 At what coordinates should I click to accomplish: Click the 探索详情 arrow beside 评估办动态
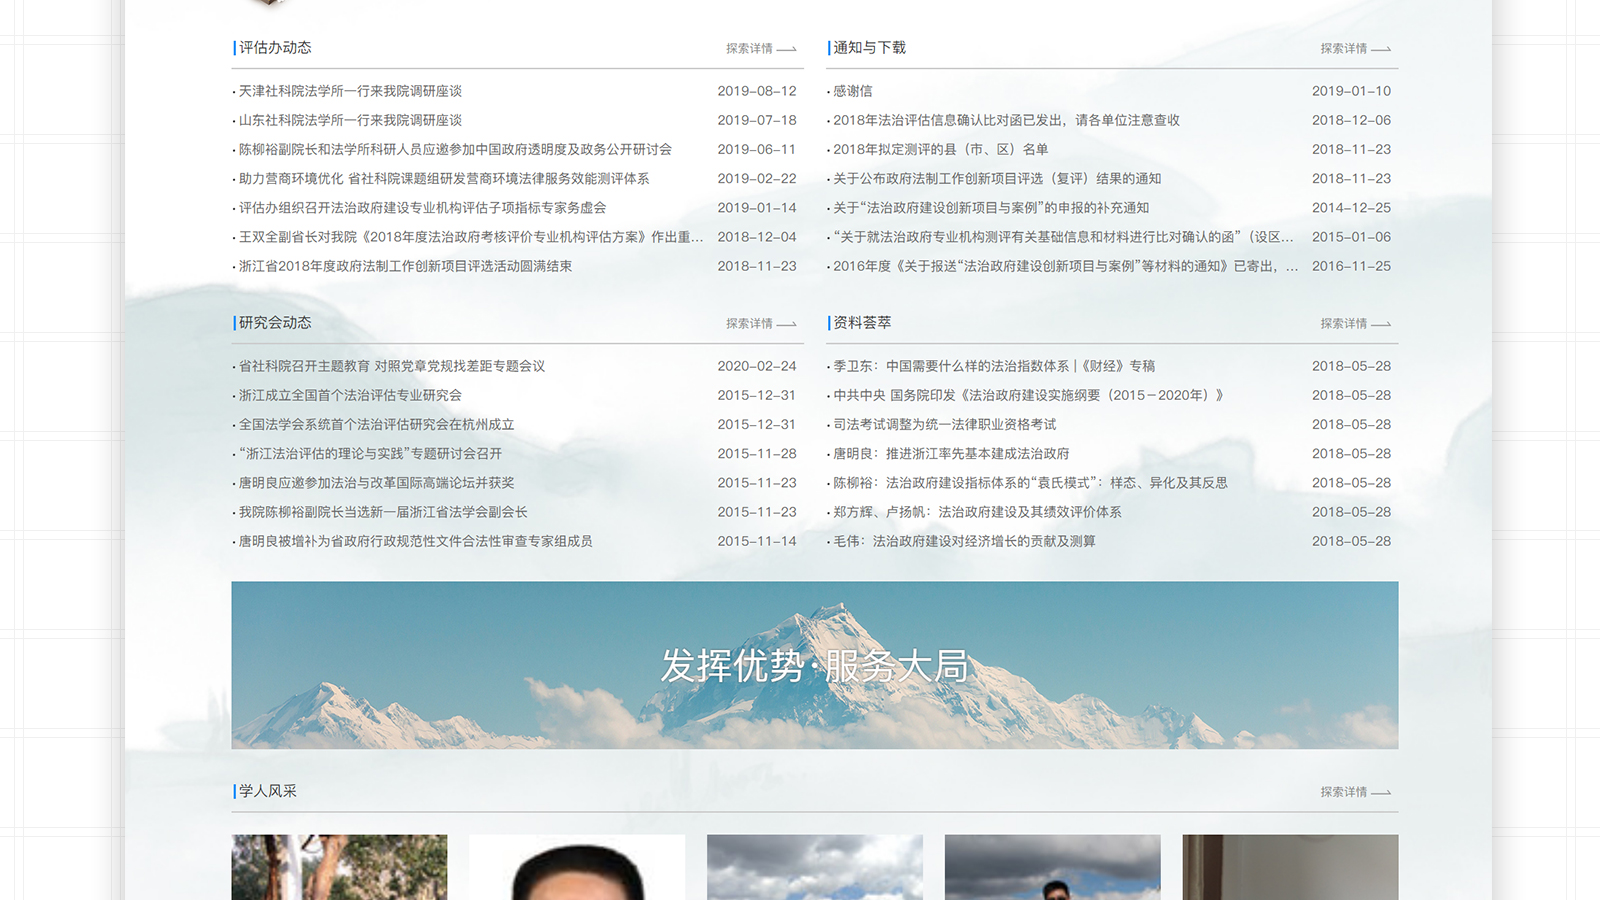760,48
